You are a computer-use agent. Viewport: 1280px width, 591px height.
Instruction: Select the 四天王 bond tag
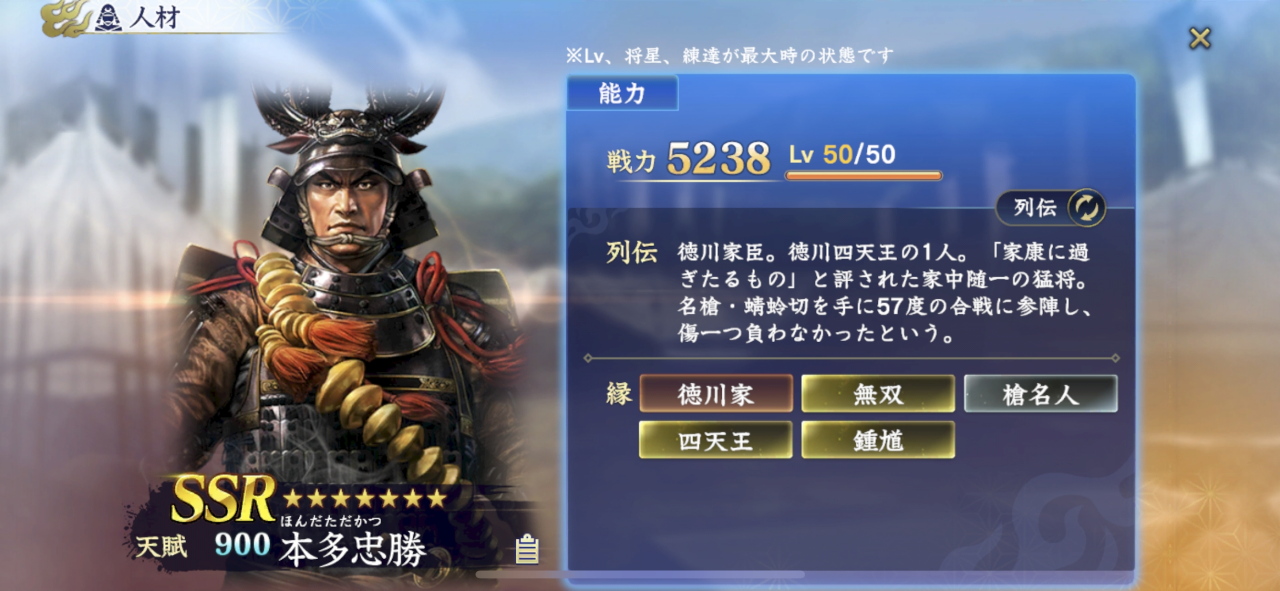pos(716,440)
